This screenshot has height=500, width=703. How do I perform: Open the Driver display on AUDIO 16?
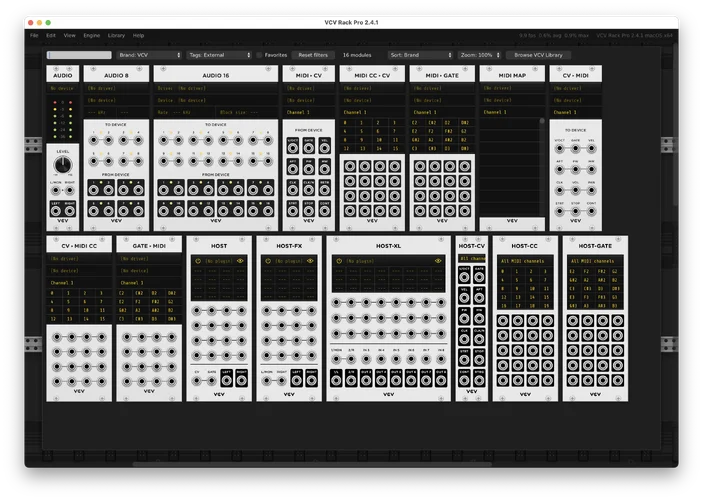coord(216,88)
